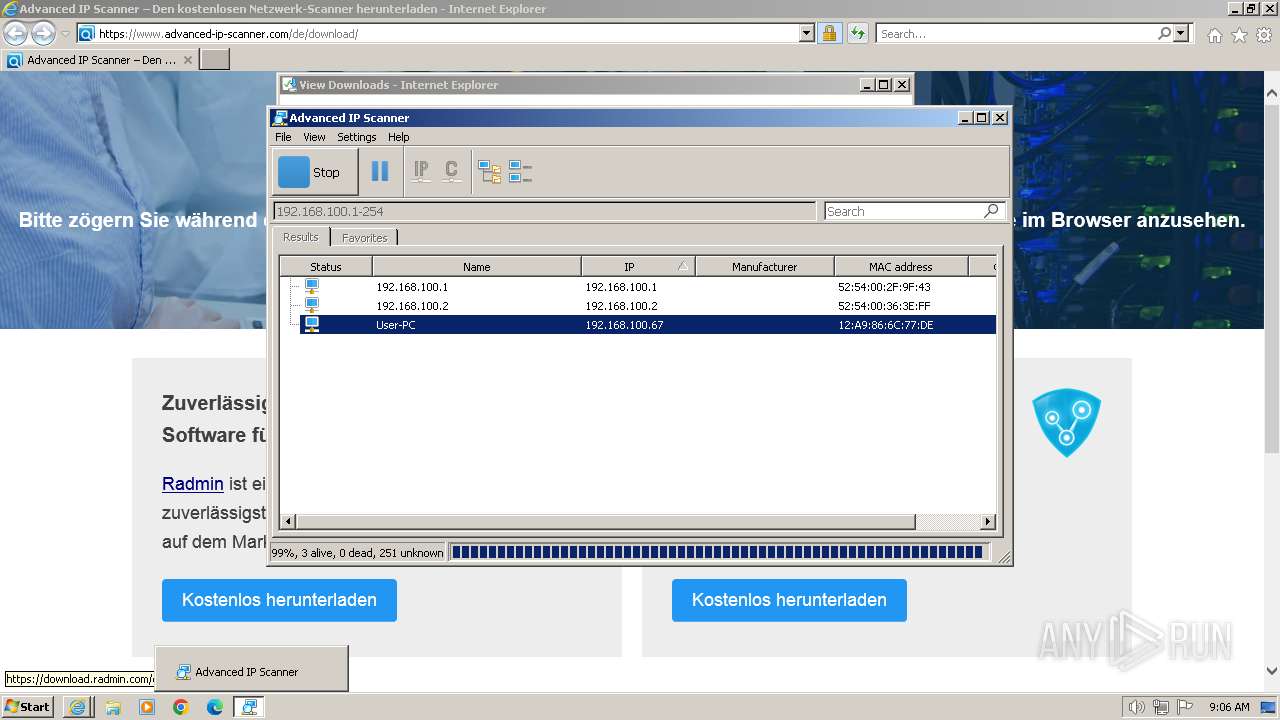The height and width of the screenshot is (720, 1280).
Task: Click the computer icon for 192.168.100.2
Action: [x=312, y=306]
